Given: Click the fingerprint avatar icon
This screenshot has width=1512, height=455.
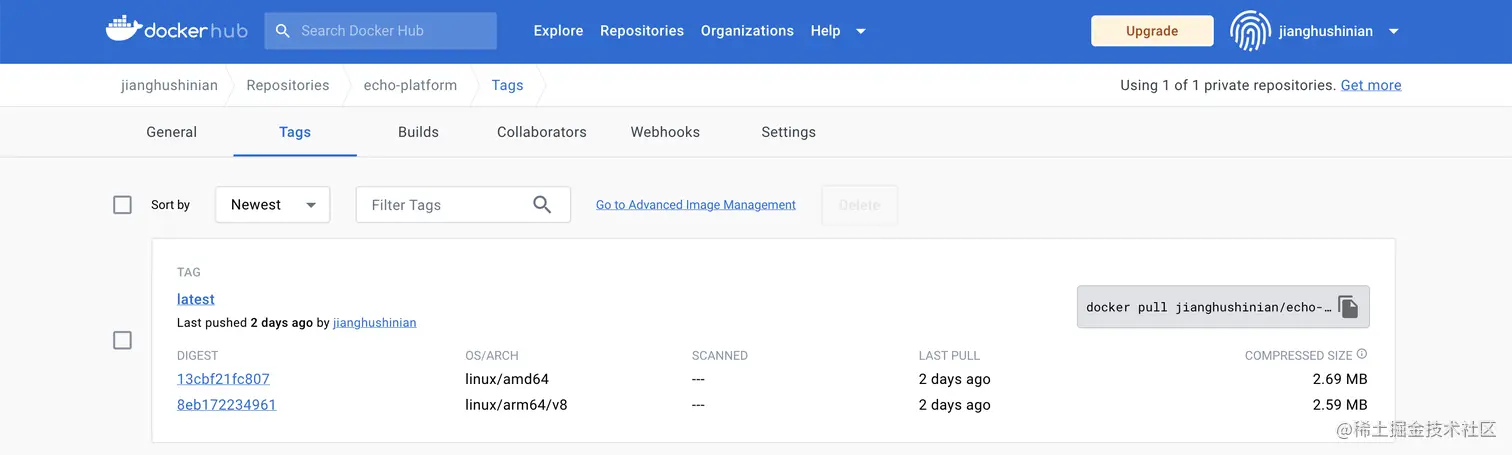Looking at the screenshot, I should [x=1249, y=31].
